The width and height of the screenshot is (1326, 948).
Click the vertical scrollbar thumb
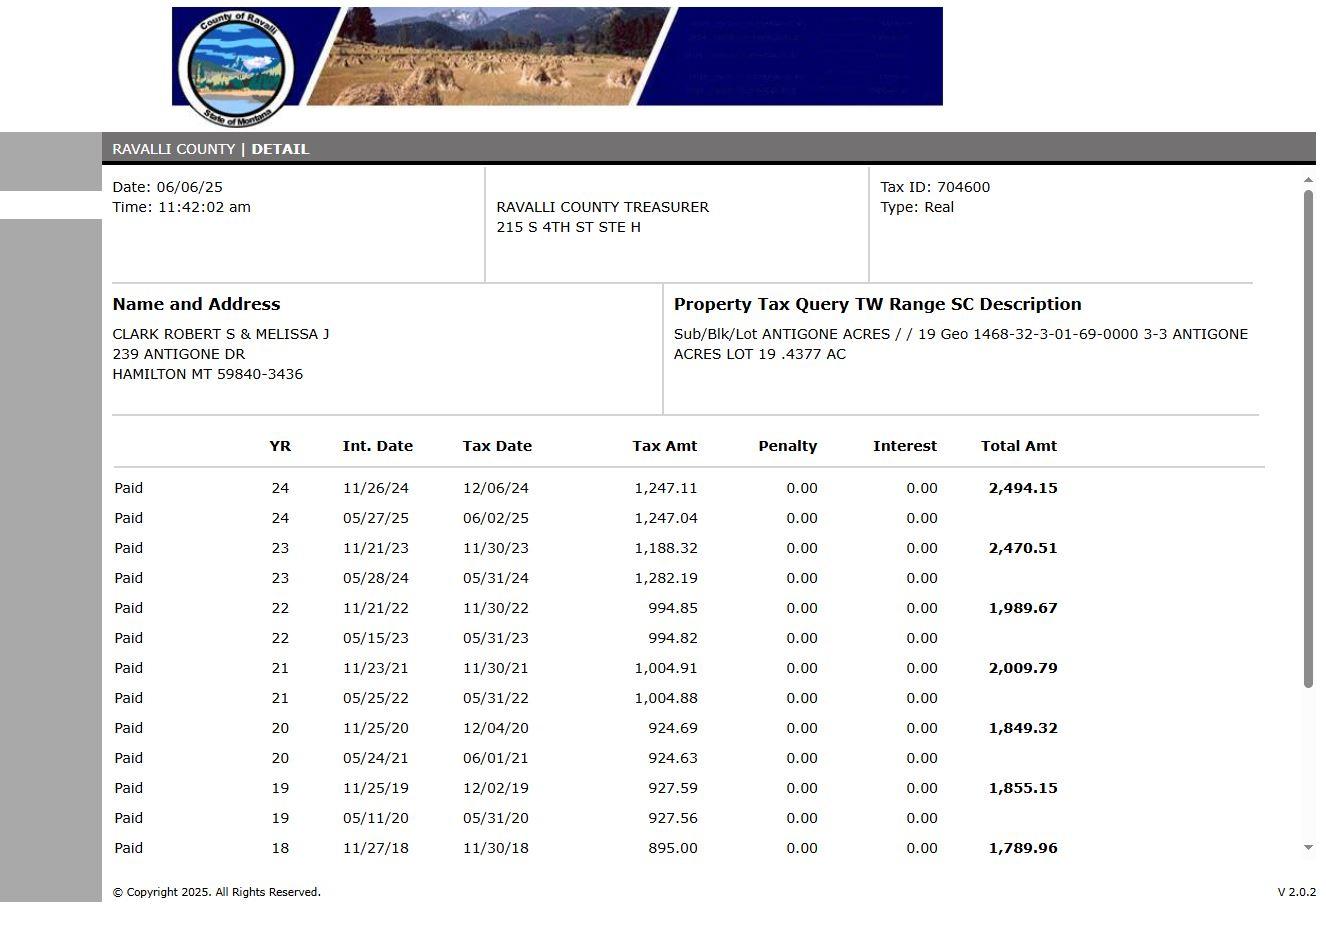pyautogui.click(x=1308, y=438)
